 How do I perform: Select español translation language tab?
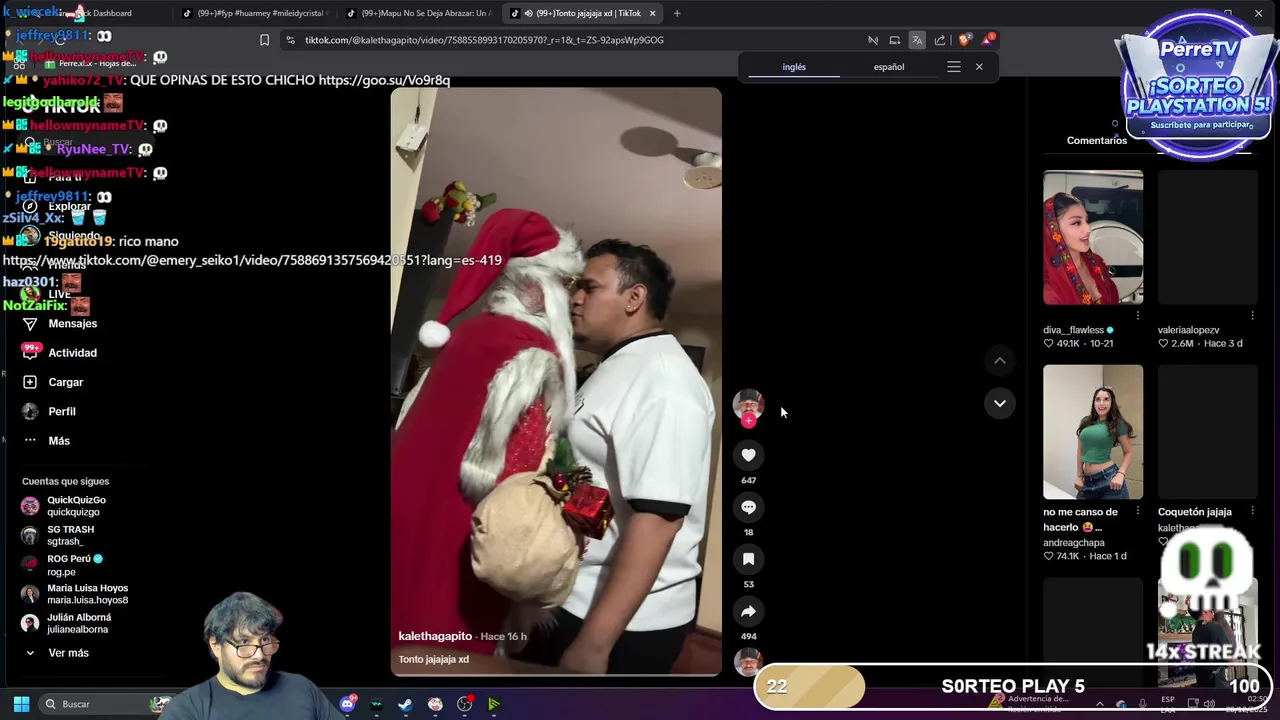tap(889, 67)
